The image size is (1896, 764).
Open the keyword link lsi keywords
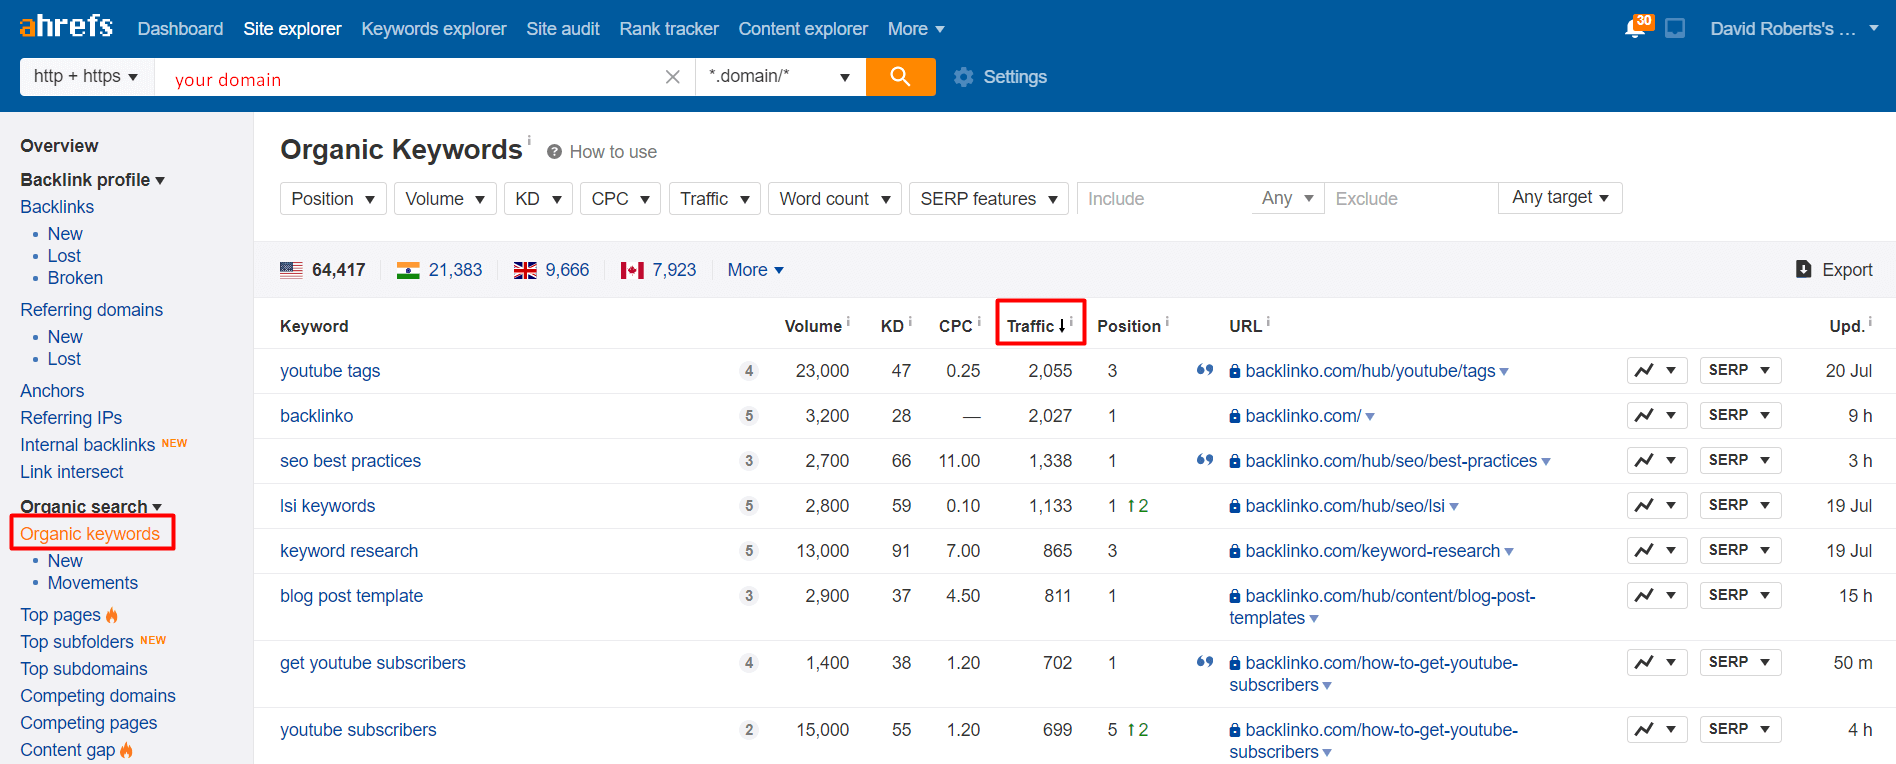(x=327, y=506)
